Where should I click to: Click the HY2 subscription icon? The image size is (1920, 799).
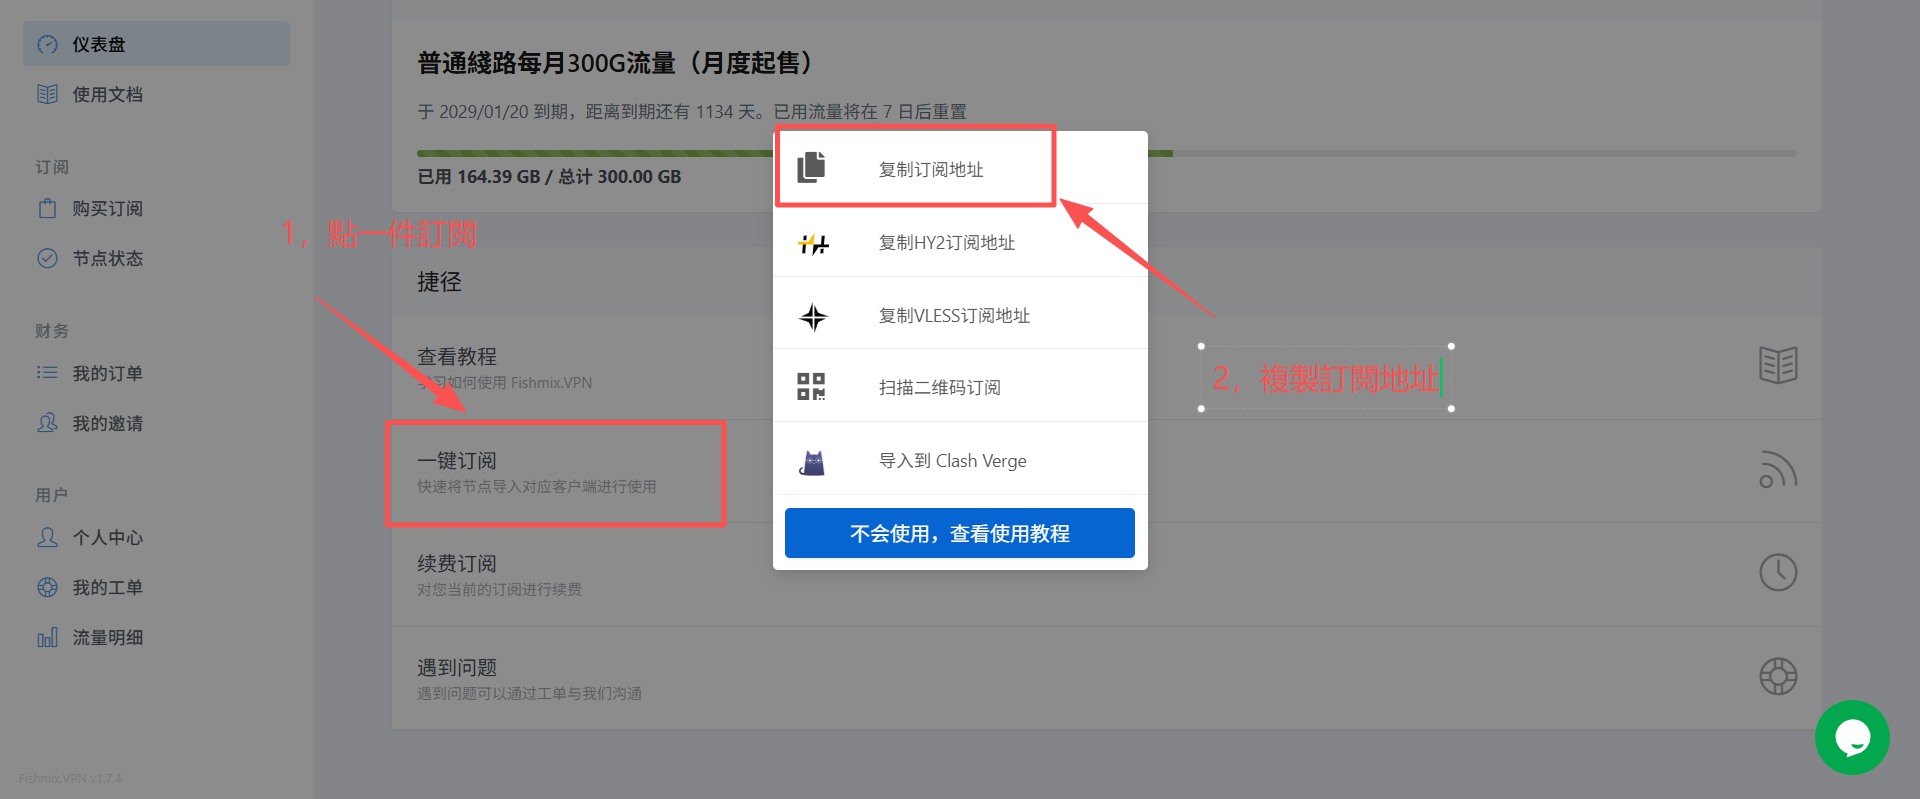[813, 243]
